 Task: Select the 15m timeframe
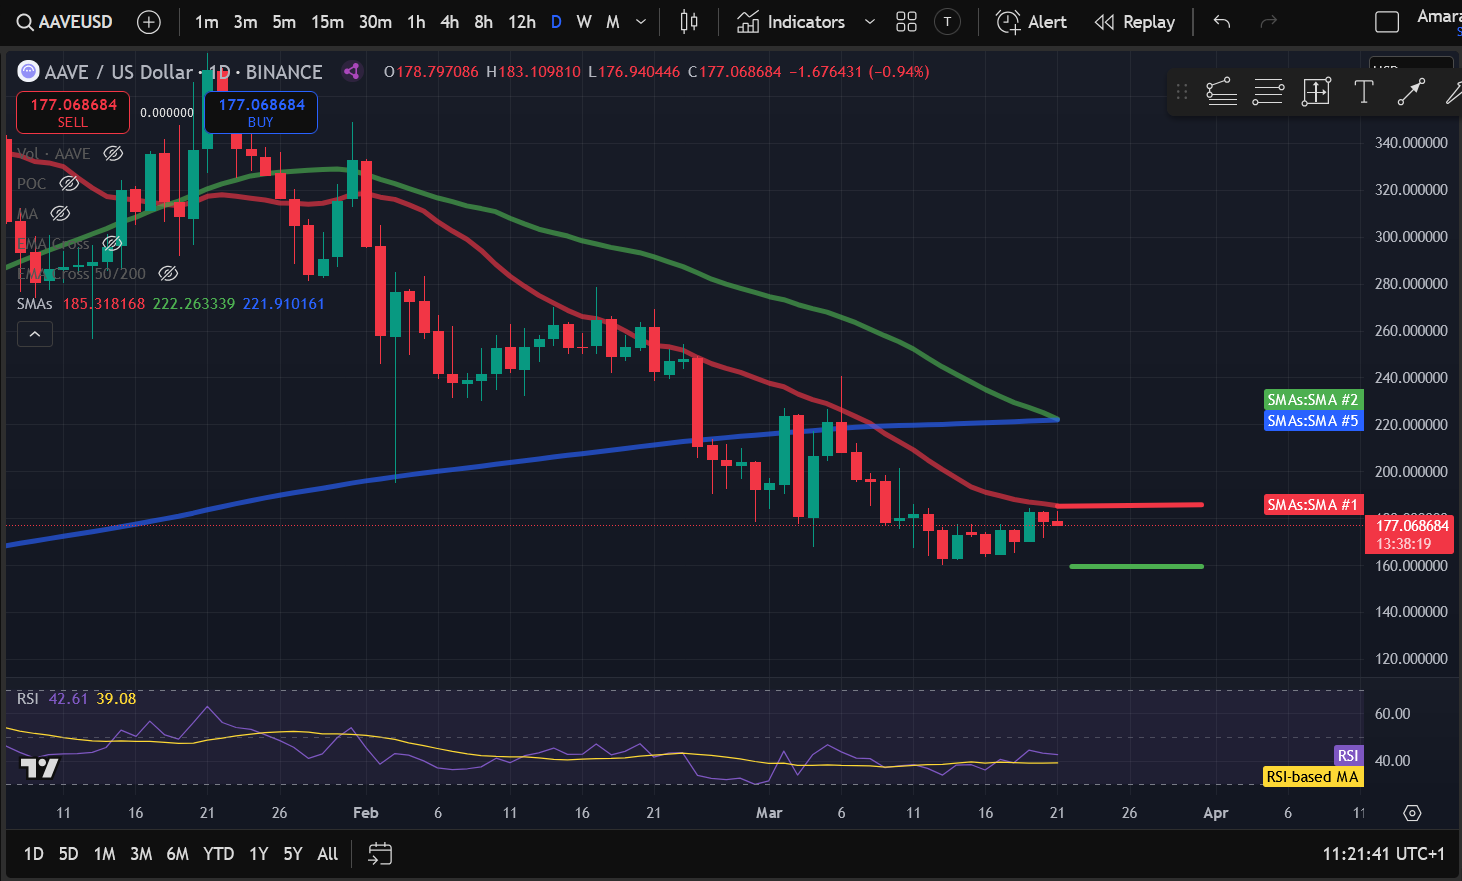pos(327,22)
